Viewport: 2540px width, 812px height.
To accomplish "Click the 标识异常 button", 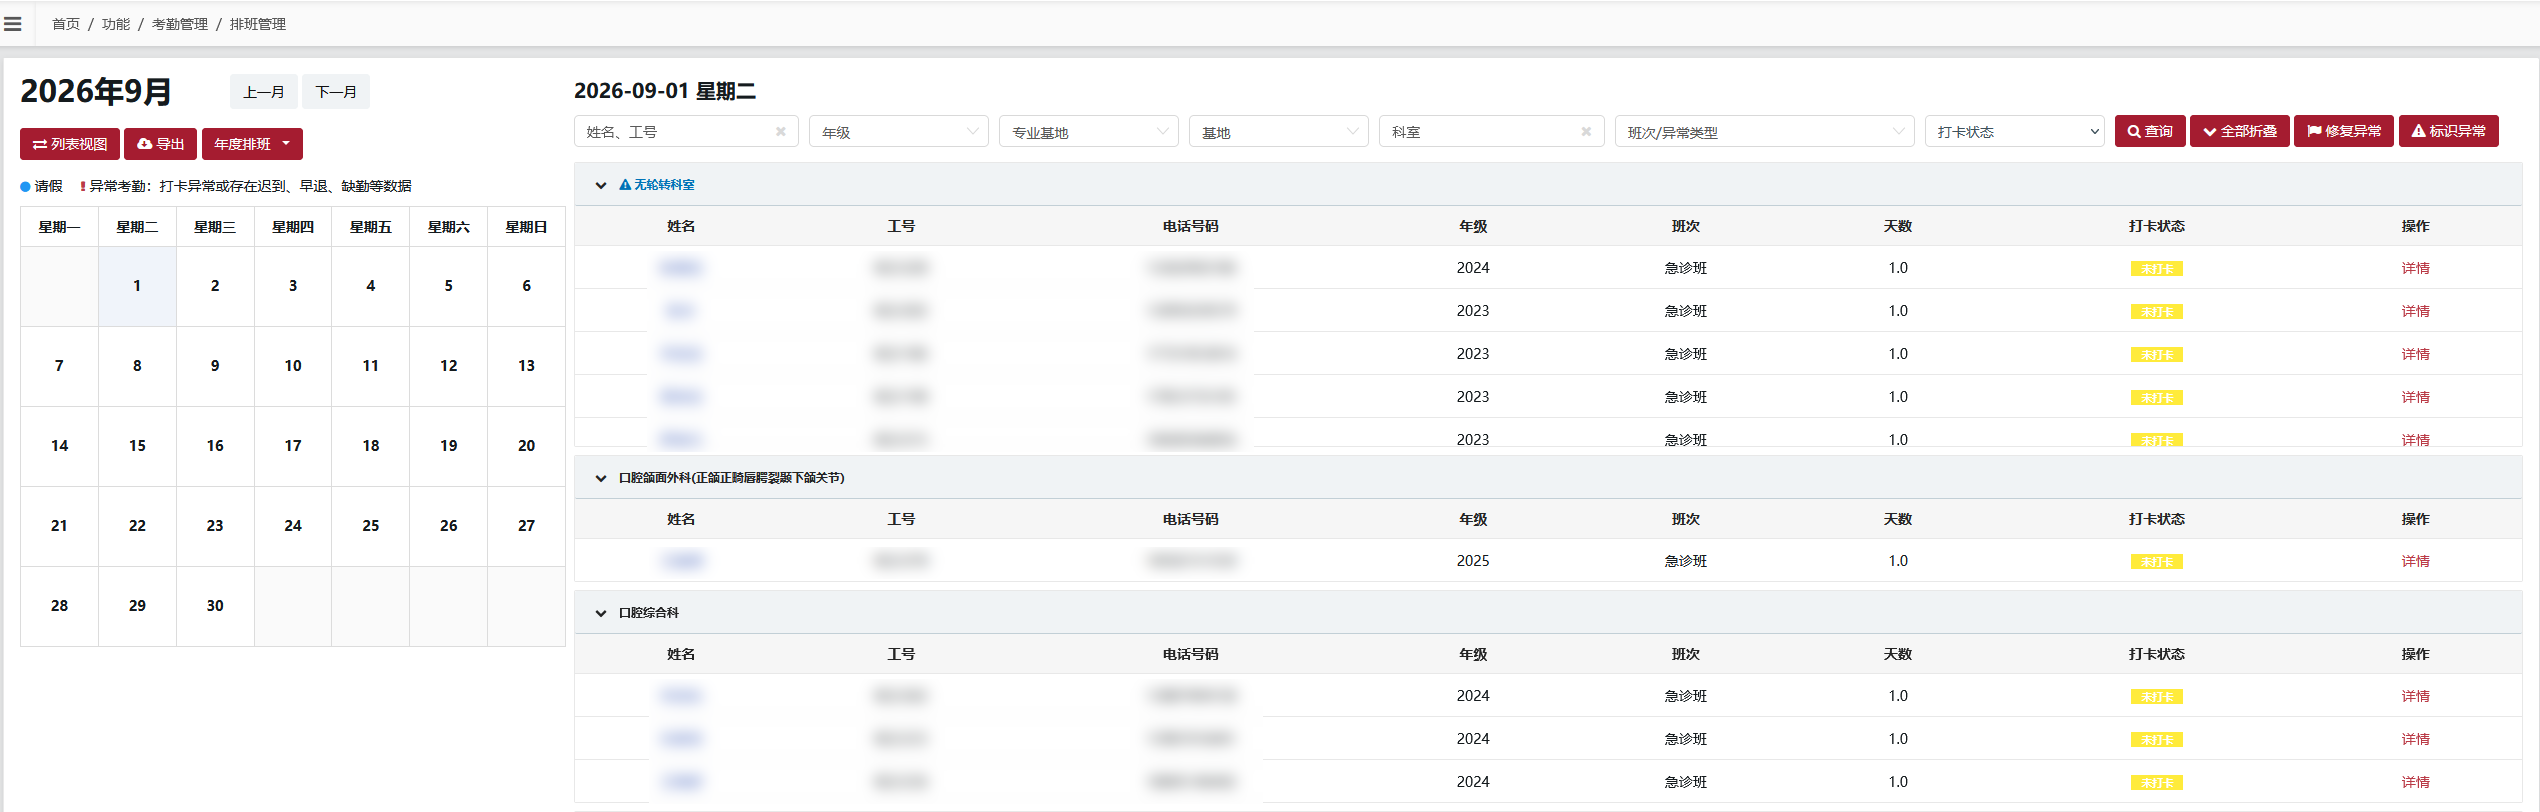I will [x=2449, y=131].
